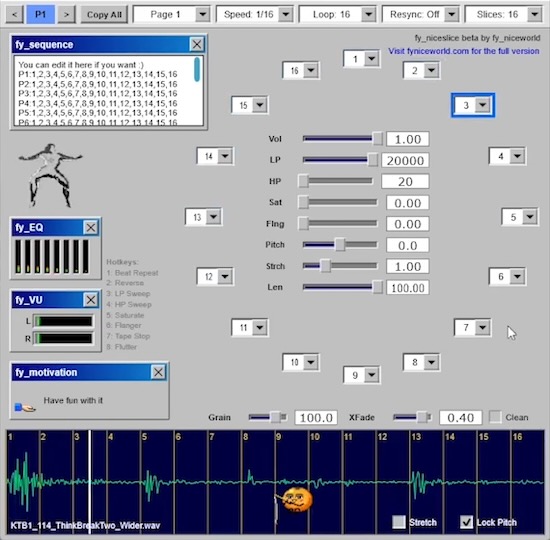
Task: Click the XFade slider handle
Action: tap(421, 417)
